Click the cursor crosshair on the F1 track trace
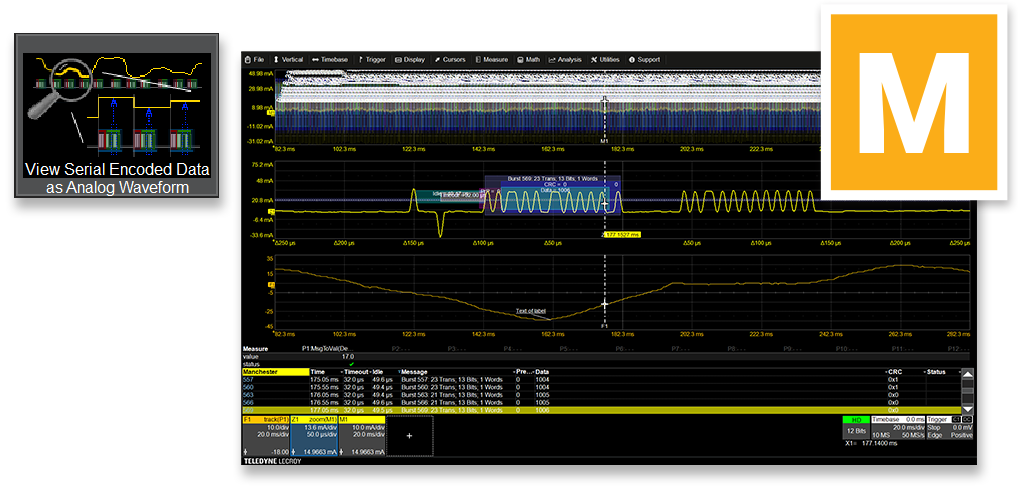Image resolution: width=1028 pixels, height=500 pixels. point(605,304)
